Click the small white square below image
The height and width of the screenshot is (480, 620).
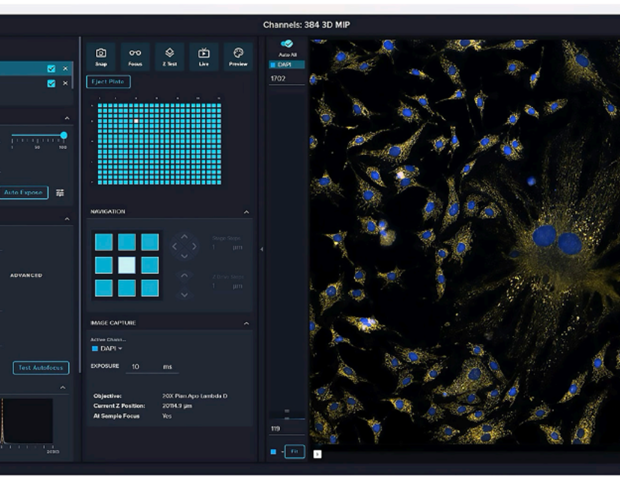pos(317,454)
